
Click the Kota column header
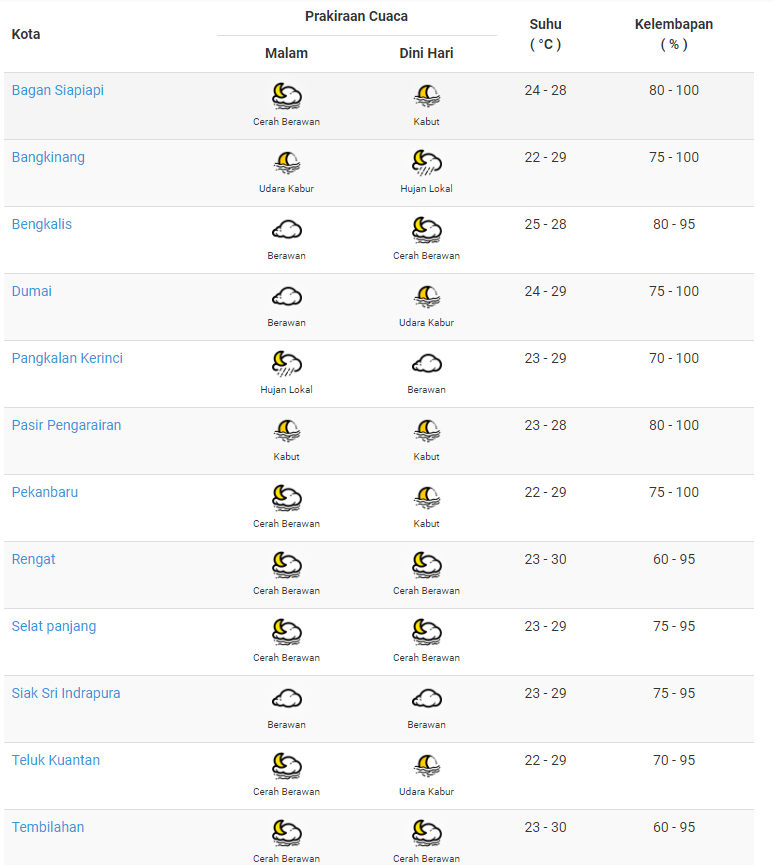pyautogui.click(x=26, y=34)
